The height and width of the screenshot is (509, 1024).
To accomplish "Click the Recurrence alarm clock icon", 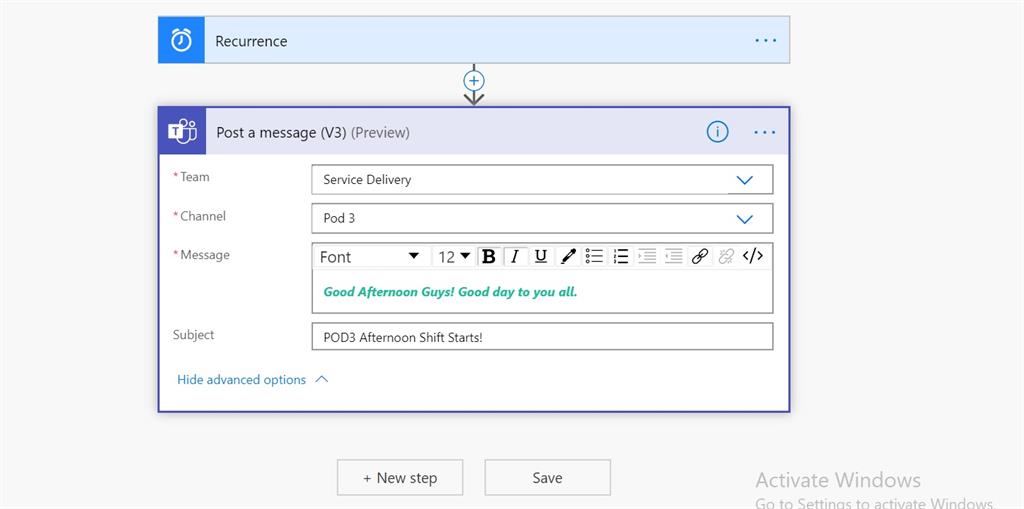I will click(x=181, y=41).
